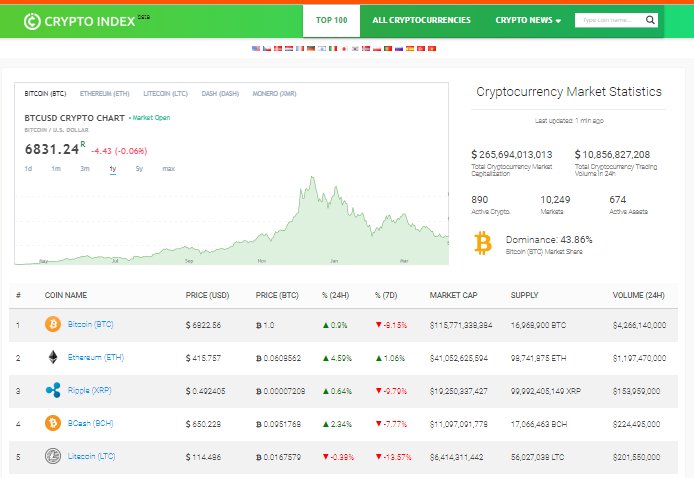Click total market cap $ 265,694,013,013
694x478 pixels.
click(512, 154)
